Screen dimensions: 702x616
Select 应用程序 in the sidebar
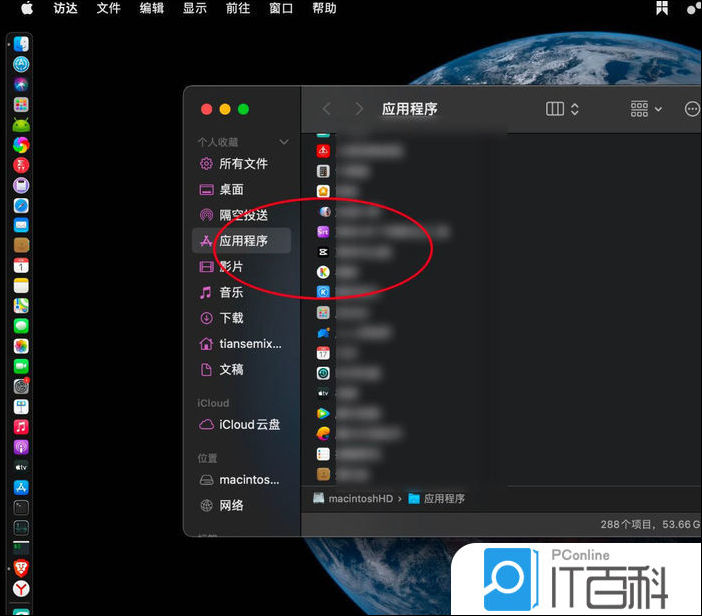coord(242,241)
